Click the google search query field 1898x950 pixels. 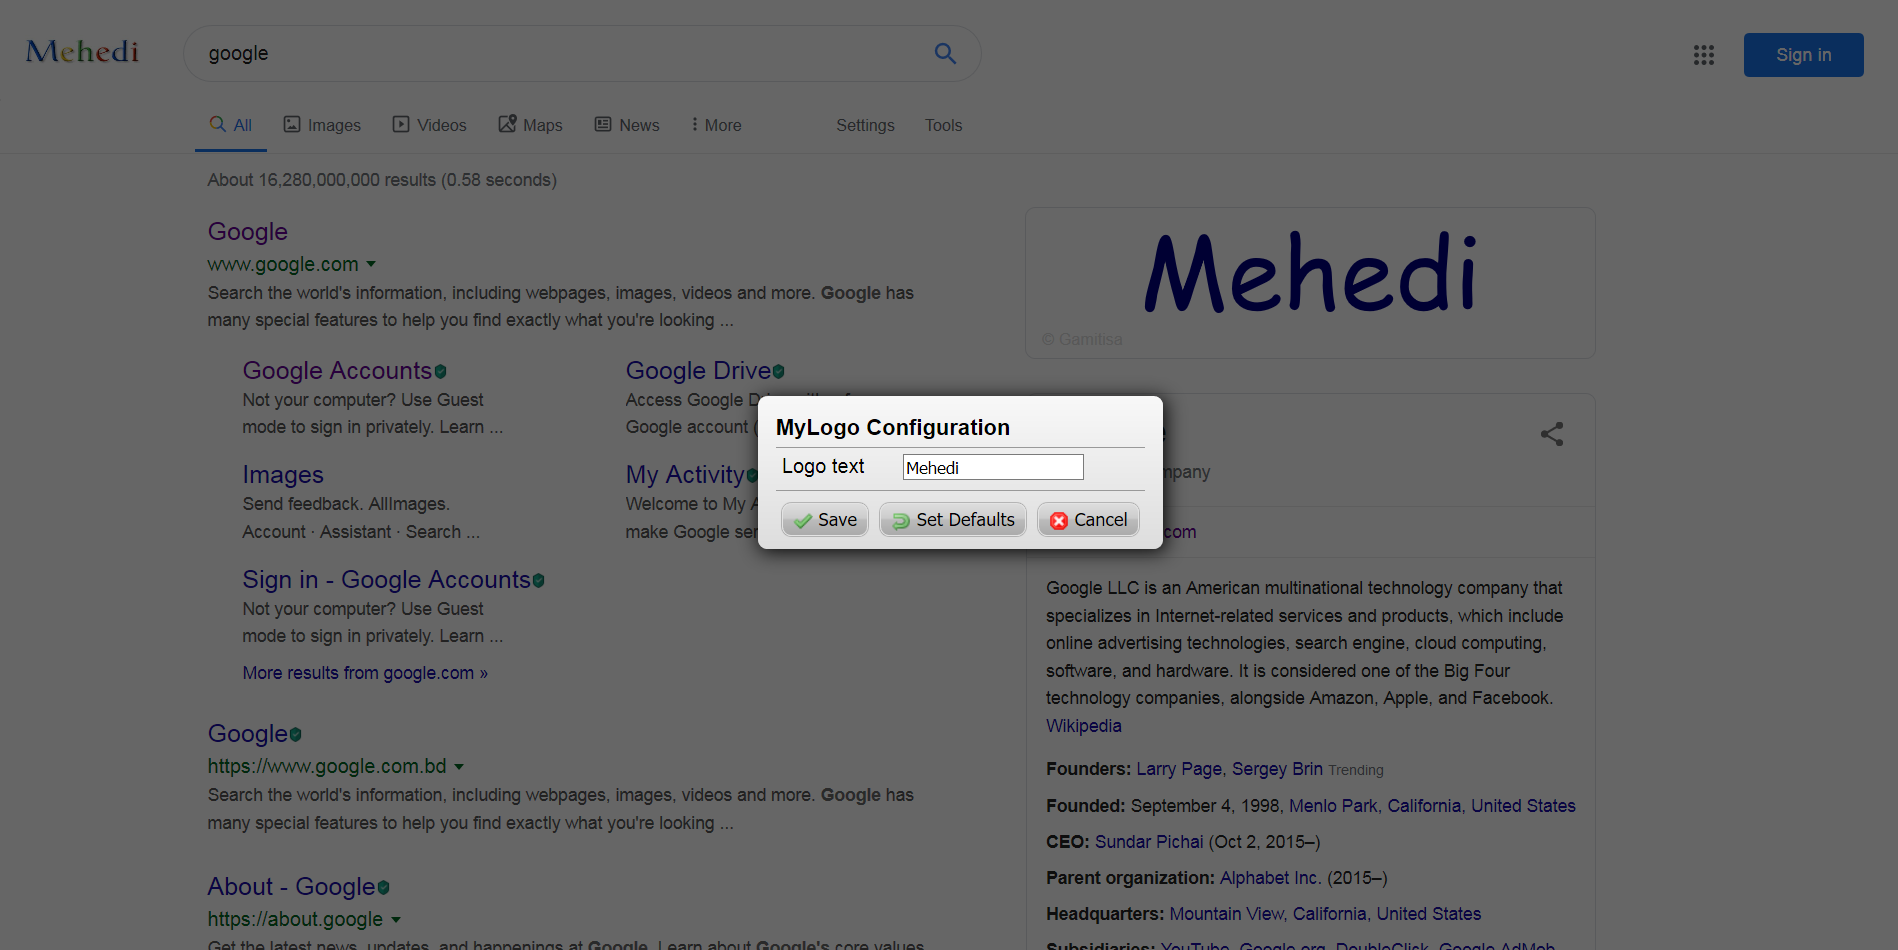560,53
